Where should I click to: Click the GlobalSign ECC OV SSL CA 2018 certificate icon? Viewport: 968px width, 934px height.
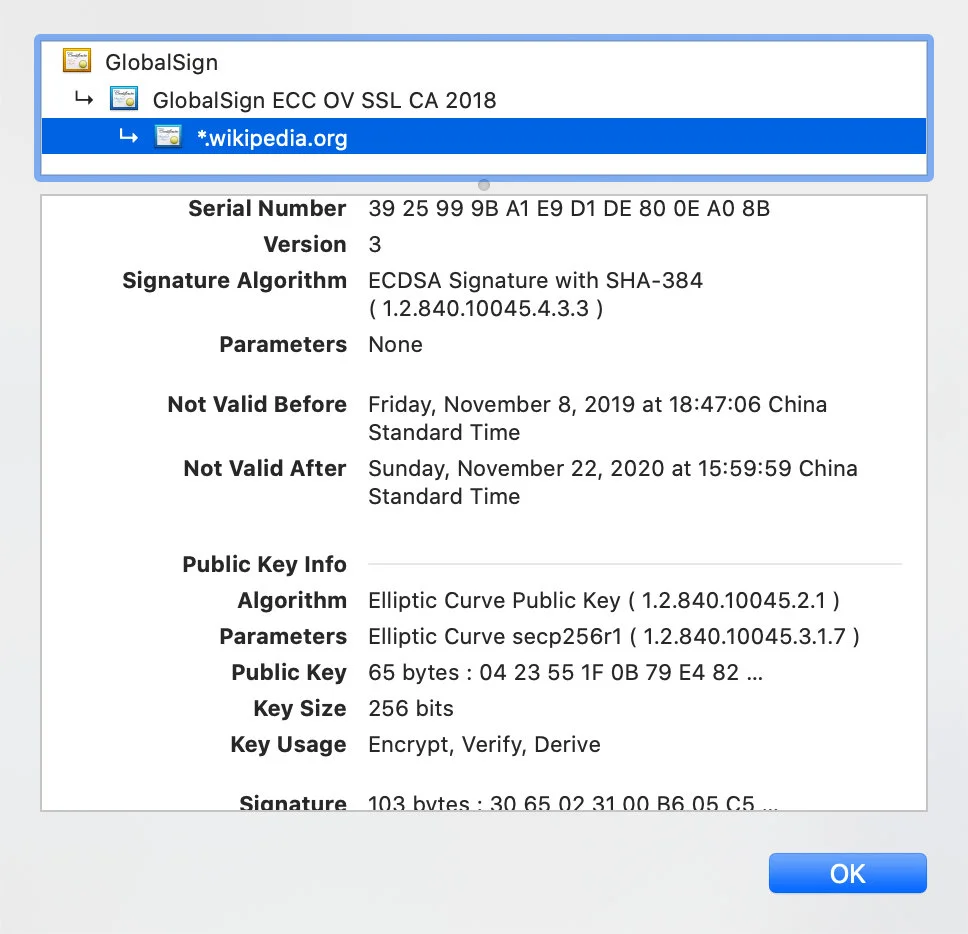123,98
